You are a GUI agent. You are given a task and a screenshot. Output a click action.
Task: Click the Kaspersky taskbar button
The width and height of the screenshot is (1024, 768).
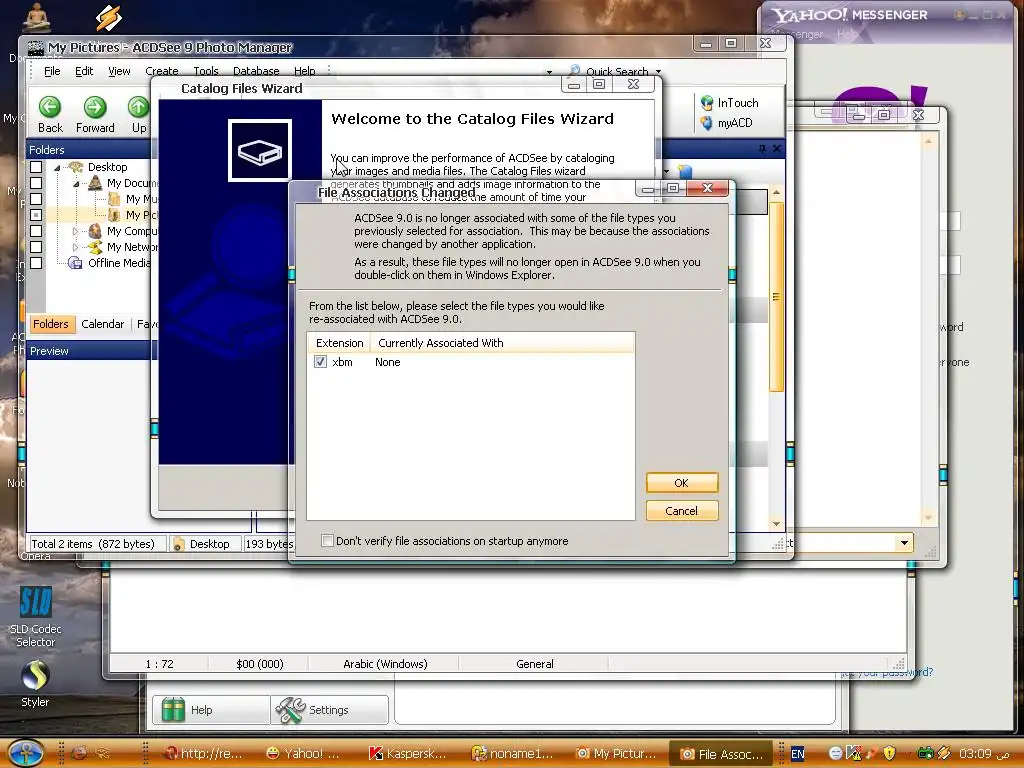tap(408, 753)
